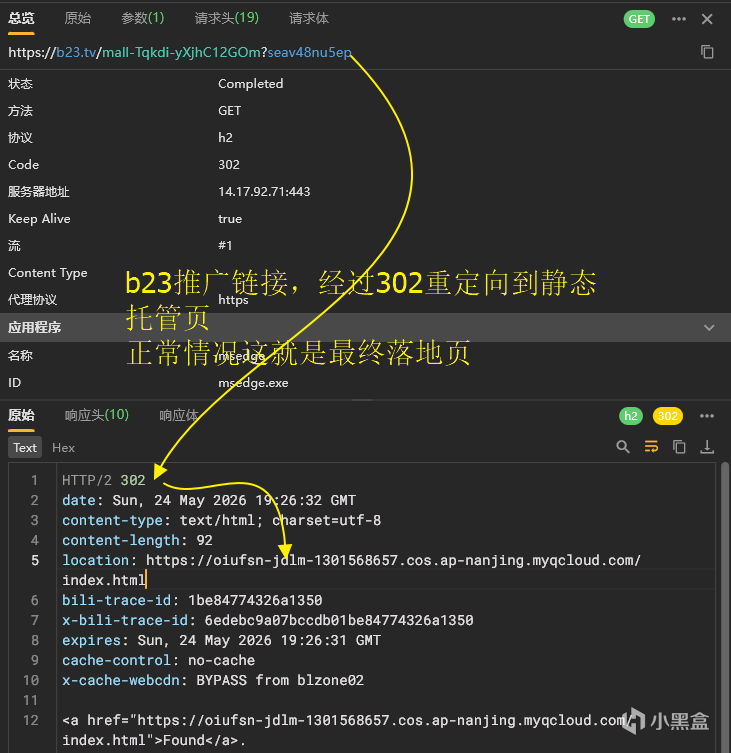Click the Content Type label
This screenshot has width=731, height=753.
[x=48, y=273]
